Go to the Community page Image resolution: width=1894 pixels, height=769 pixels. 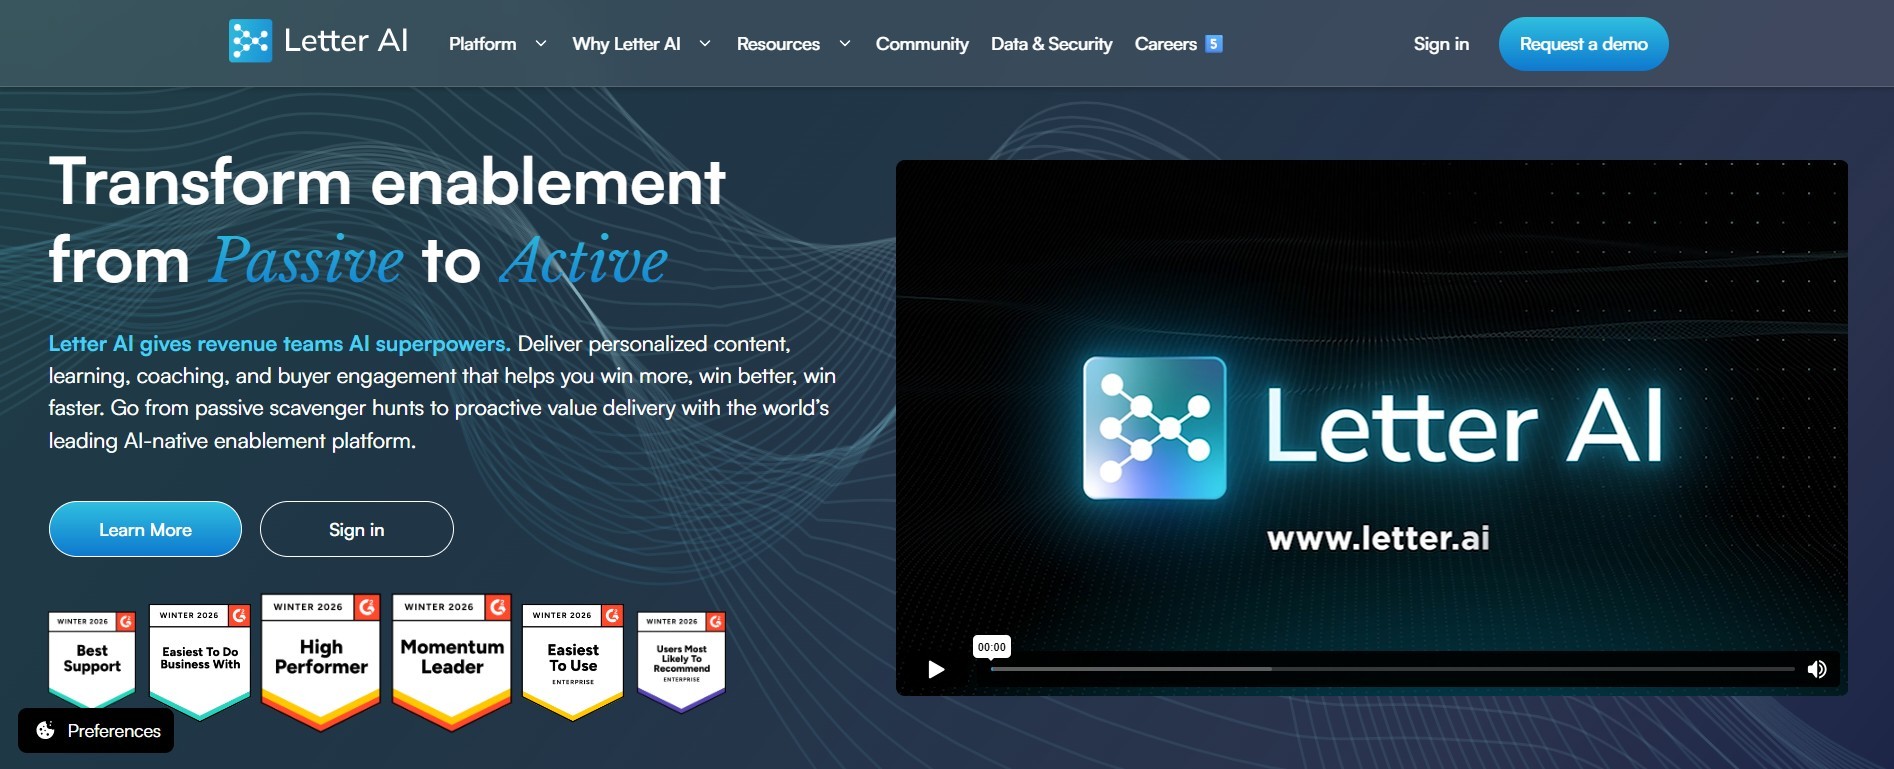click(x=922, y=44)
